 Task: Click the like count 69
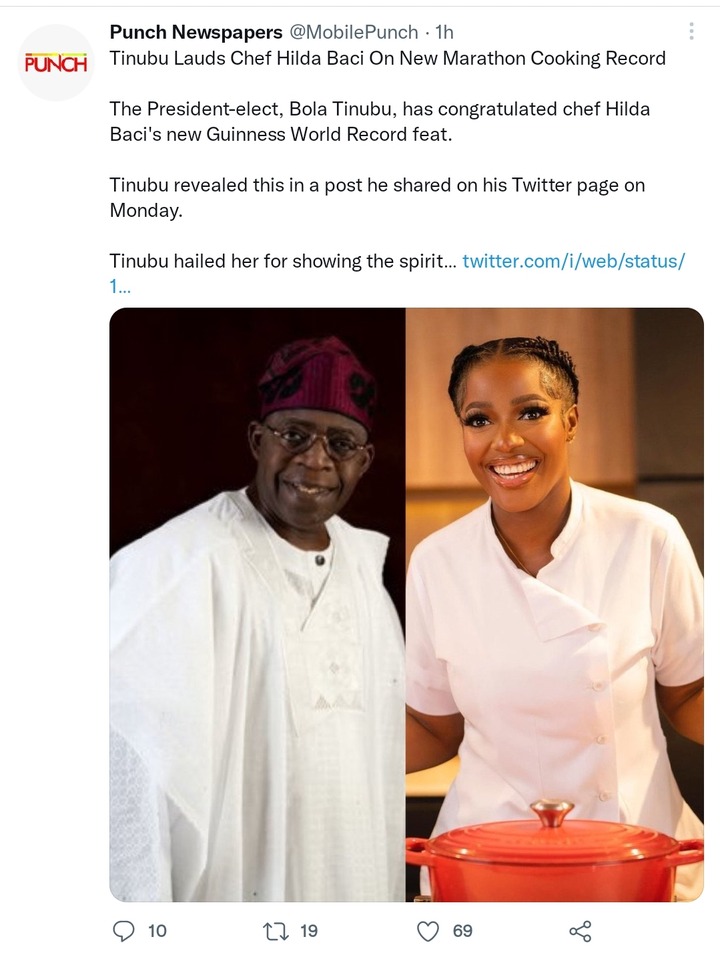[462, 931]
